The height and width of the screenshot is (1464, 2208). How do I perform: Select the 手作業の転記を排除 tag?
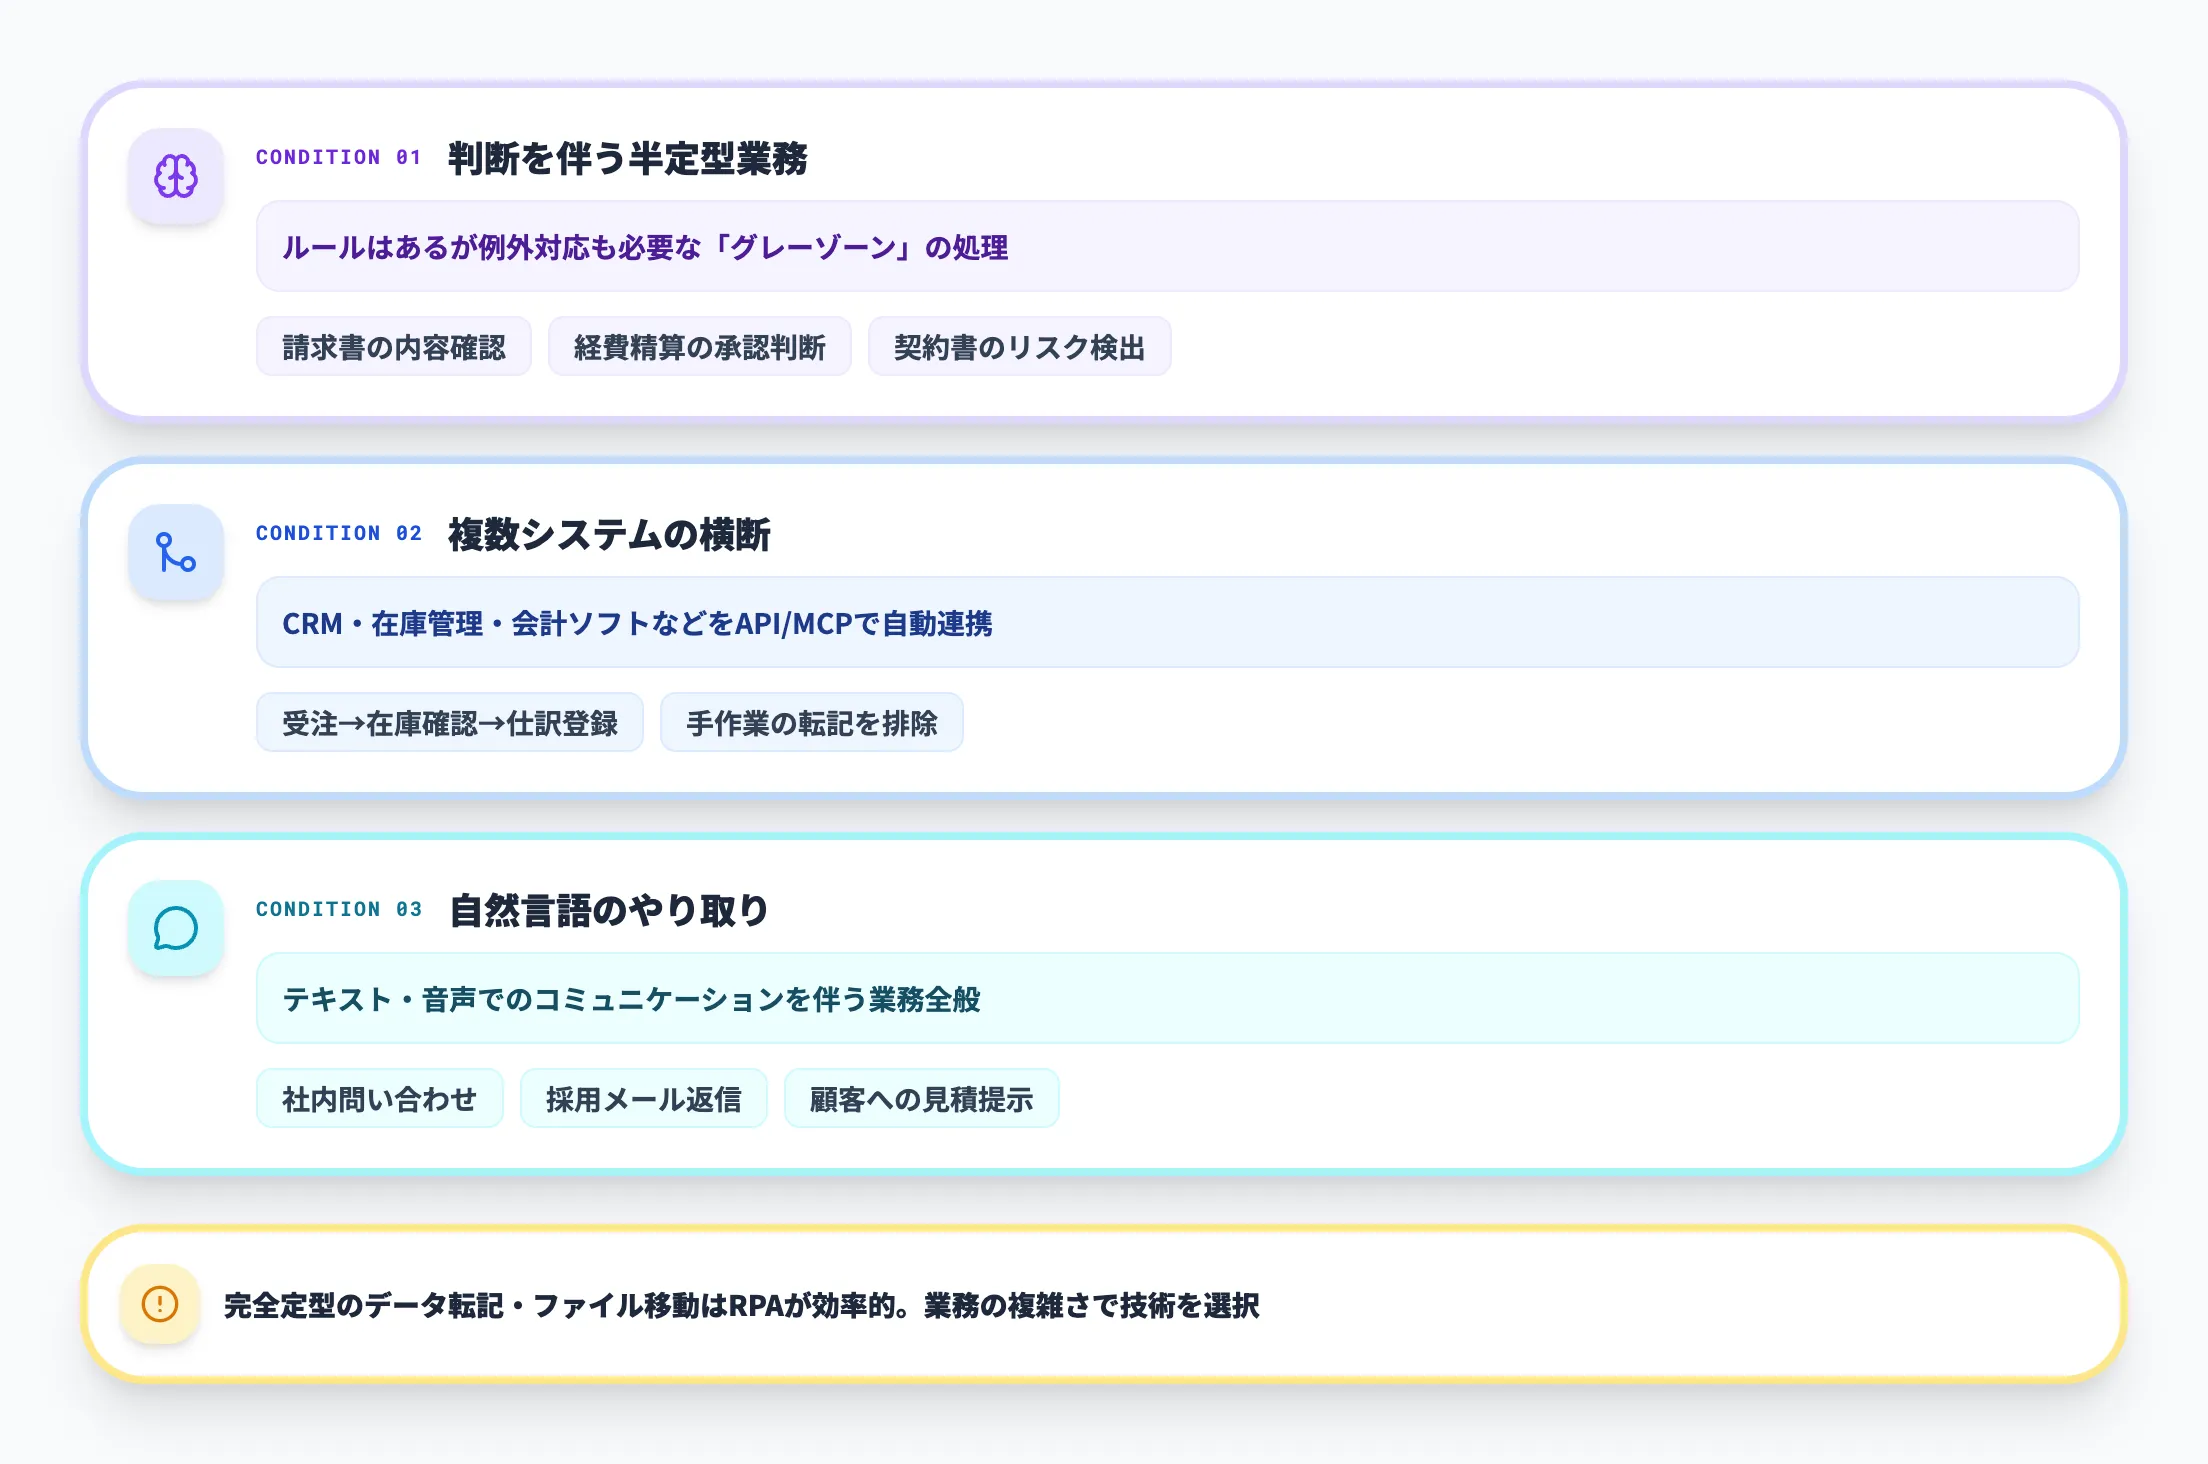pyautogui.click(x=812, y=722)
